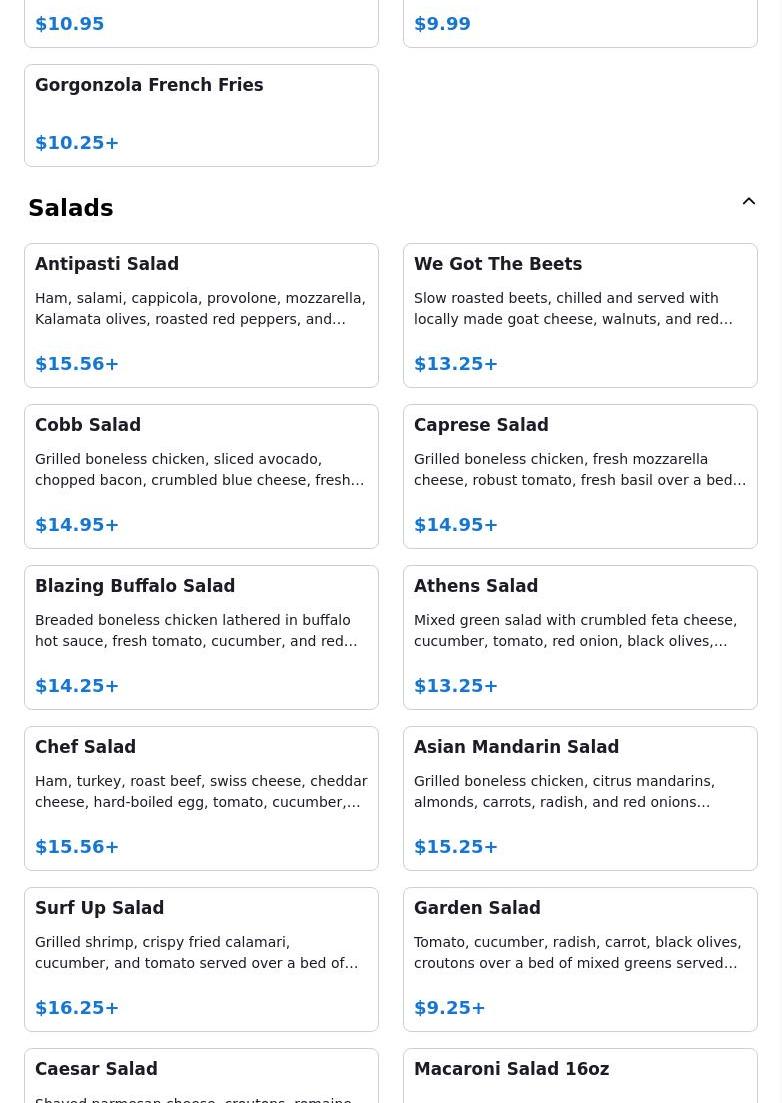Screen dimensions: 782x1103
Task: Click the $9.25+ price on Garden Salad
Action: pyautogui.click(x=449, y=1007)
